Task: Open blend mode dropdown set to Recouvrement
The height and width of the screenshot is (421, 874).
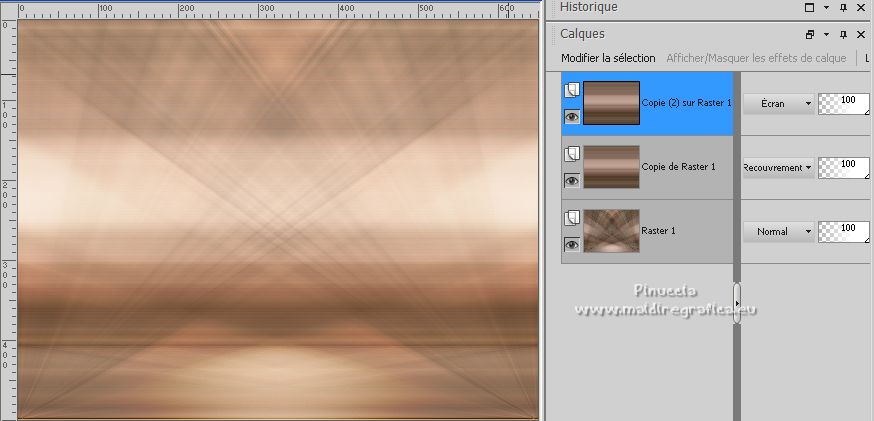Action: point(779,168)
